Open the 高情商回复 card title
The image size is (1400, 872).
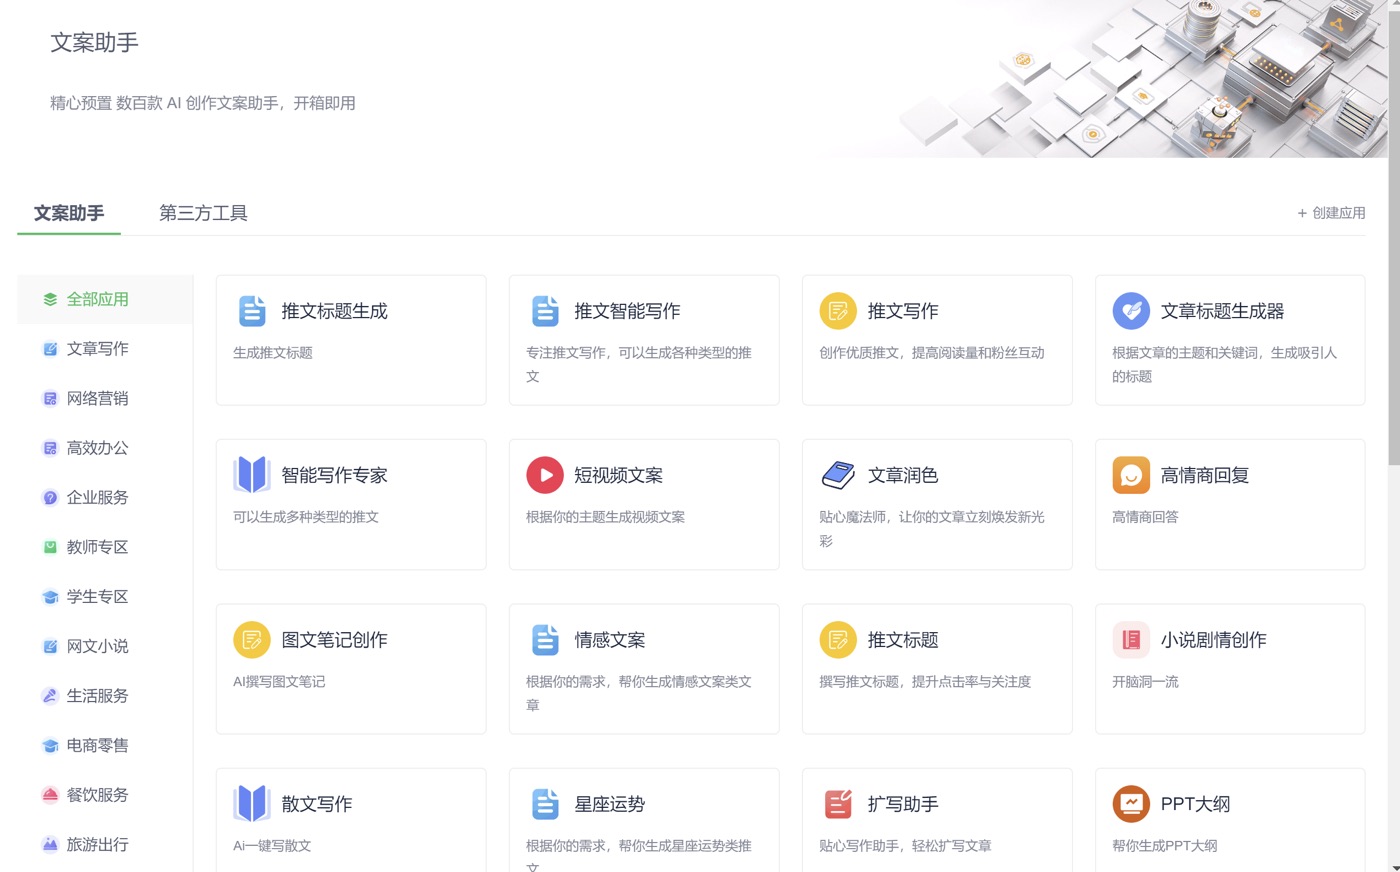pos(1205,475)
